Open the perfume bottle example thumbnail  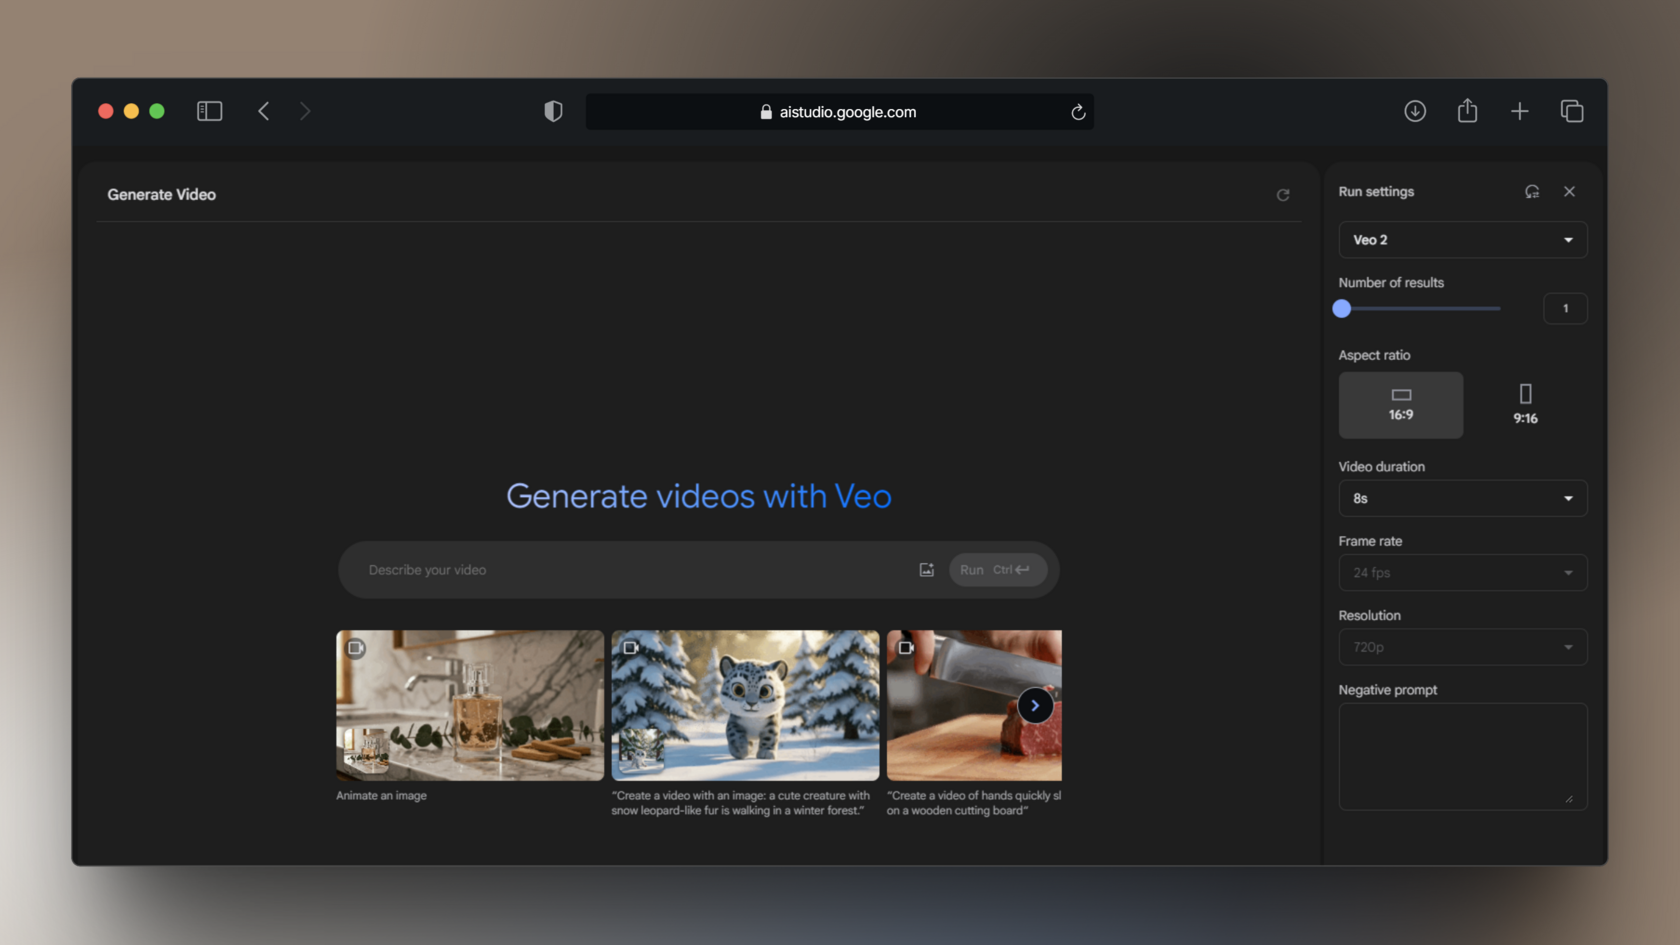point(470,705)
